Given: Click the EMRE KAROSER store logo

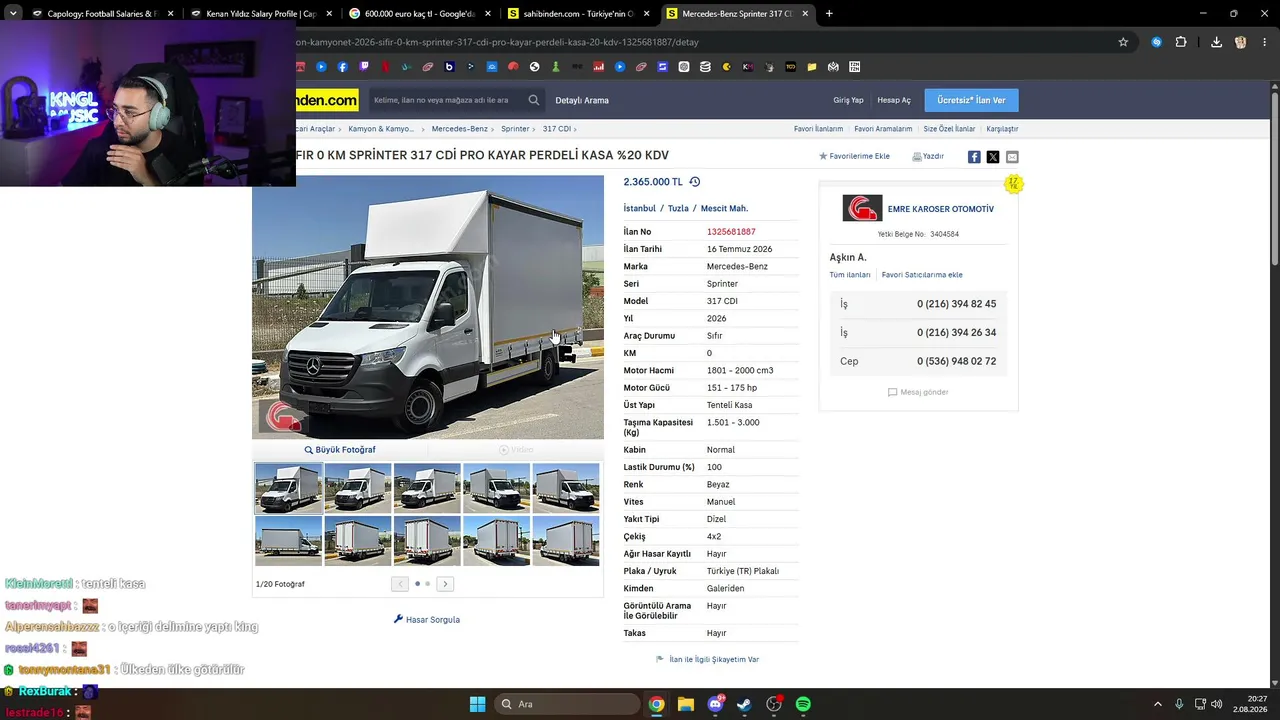Looking at the screenshot, I should (x=862, y=208).
